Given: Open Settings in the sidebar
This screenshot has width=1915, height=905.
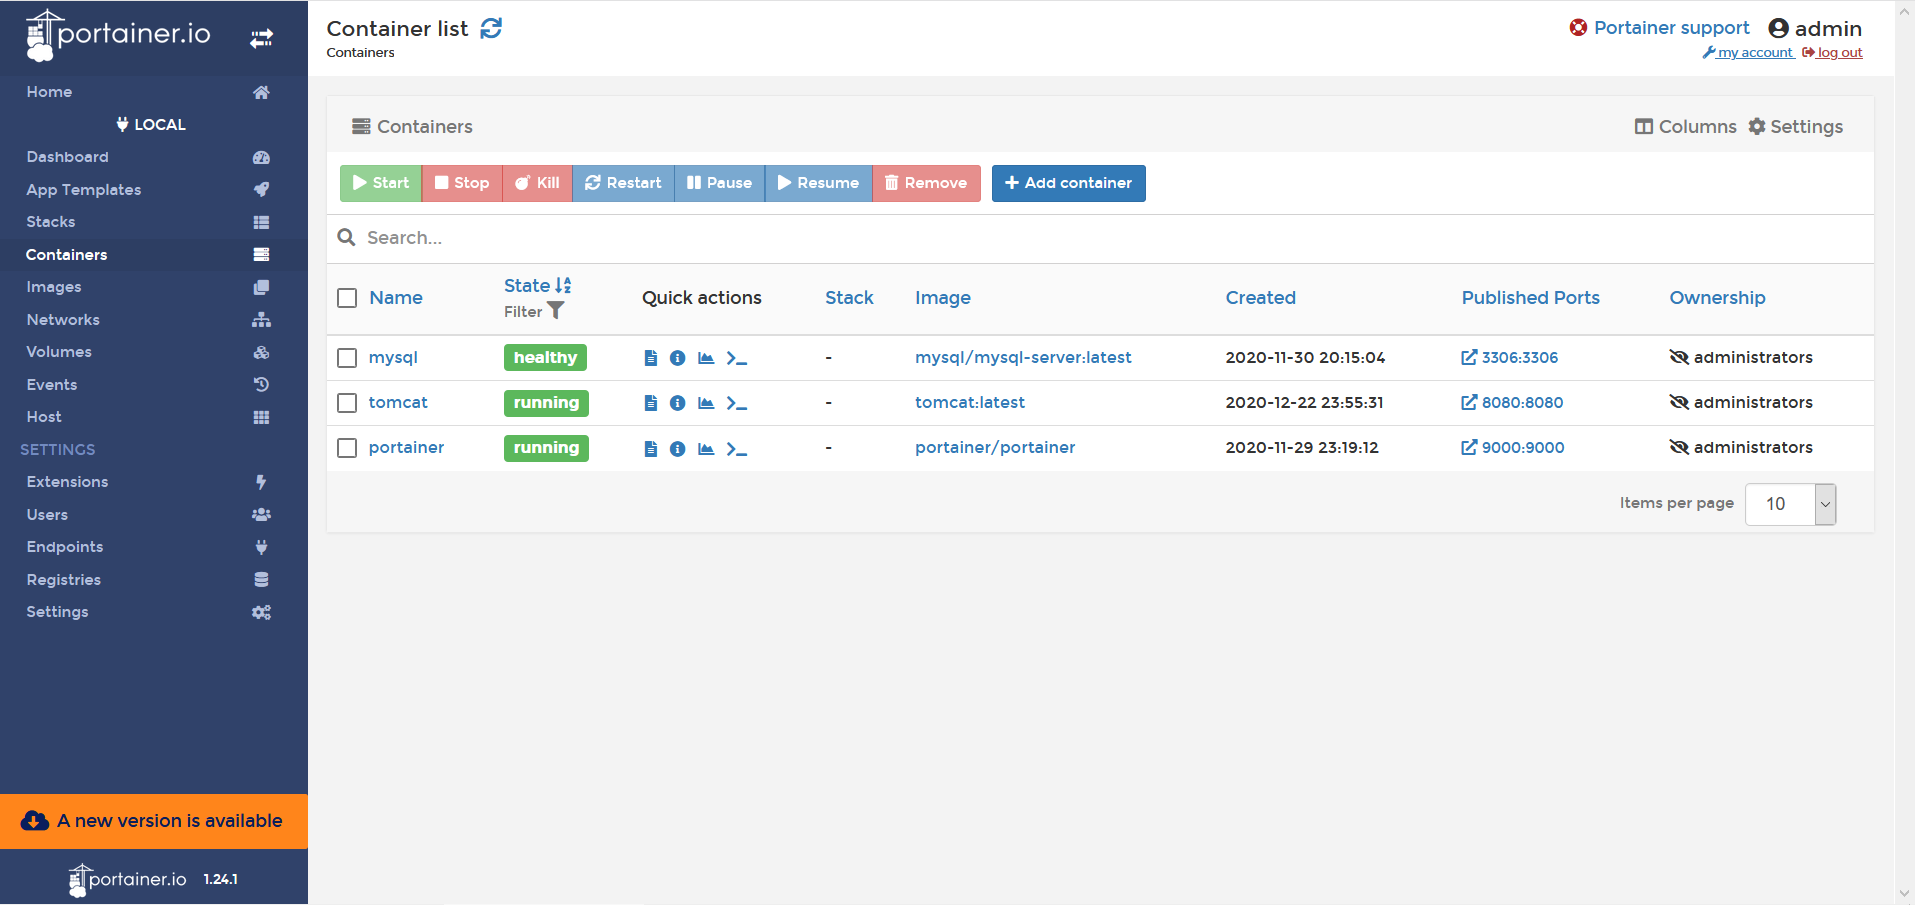Looking at the screenshot, I should click(57, 612).
